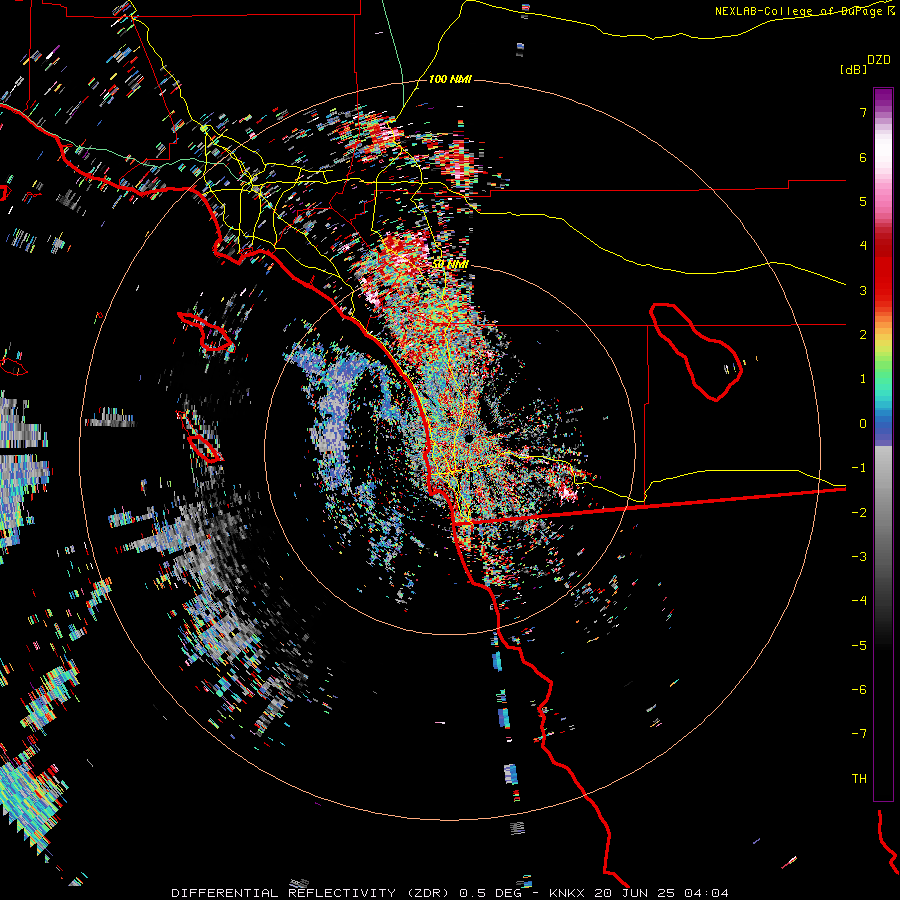Select the 7 dB tick label on the scale
The image size is (900, 900).
tap(863, 112)
